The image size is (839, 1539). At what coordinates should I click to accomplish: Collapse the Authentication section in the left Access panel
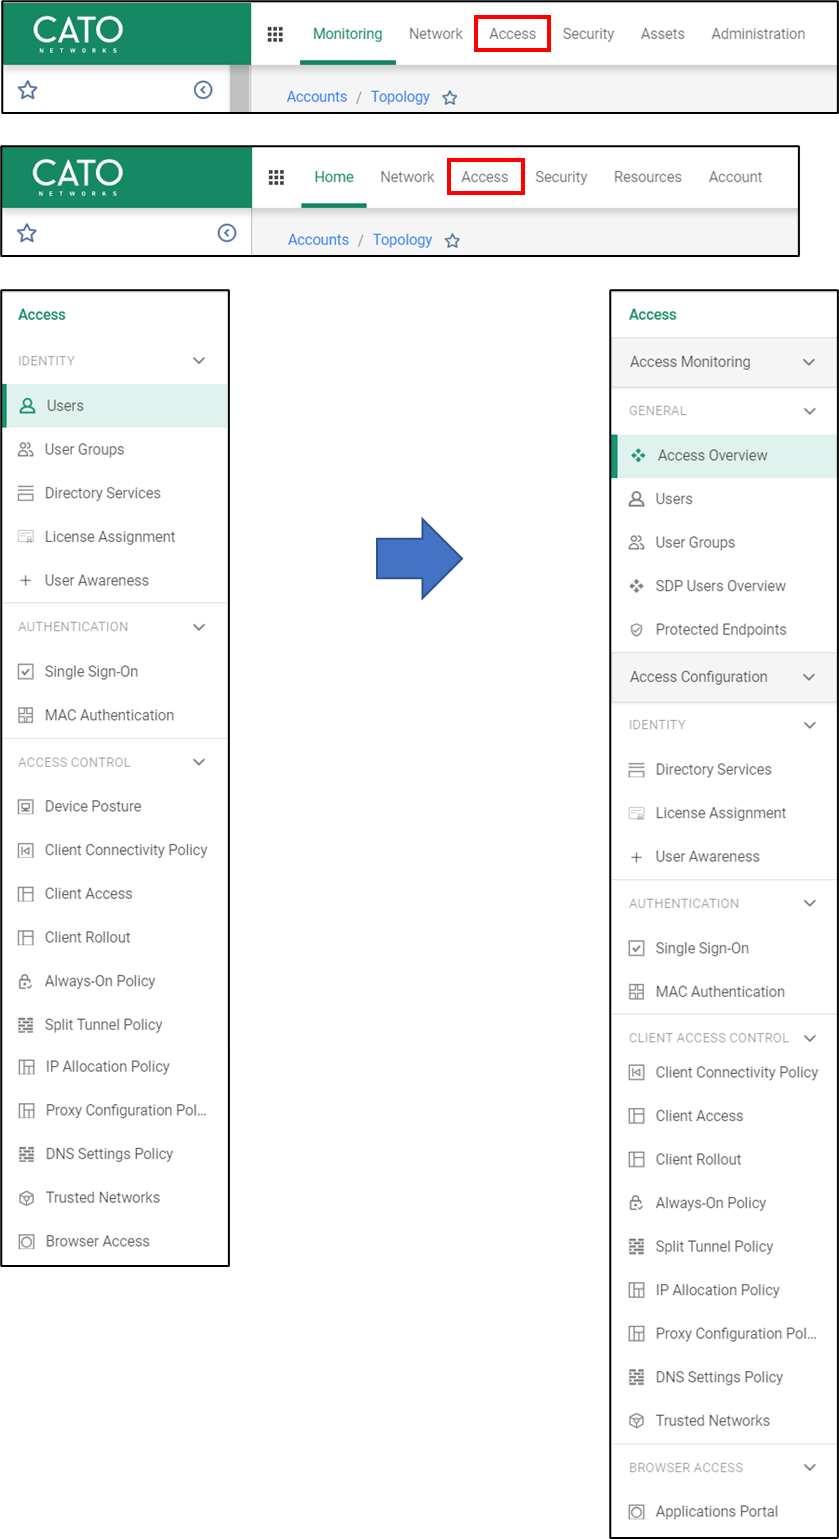(199, 627)
